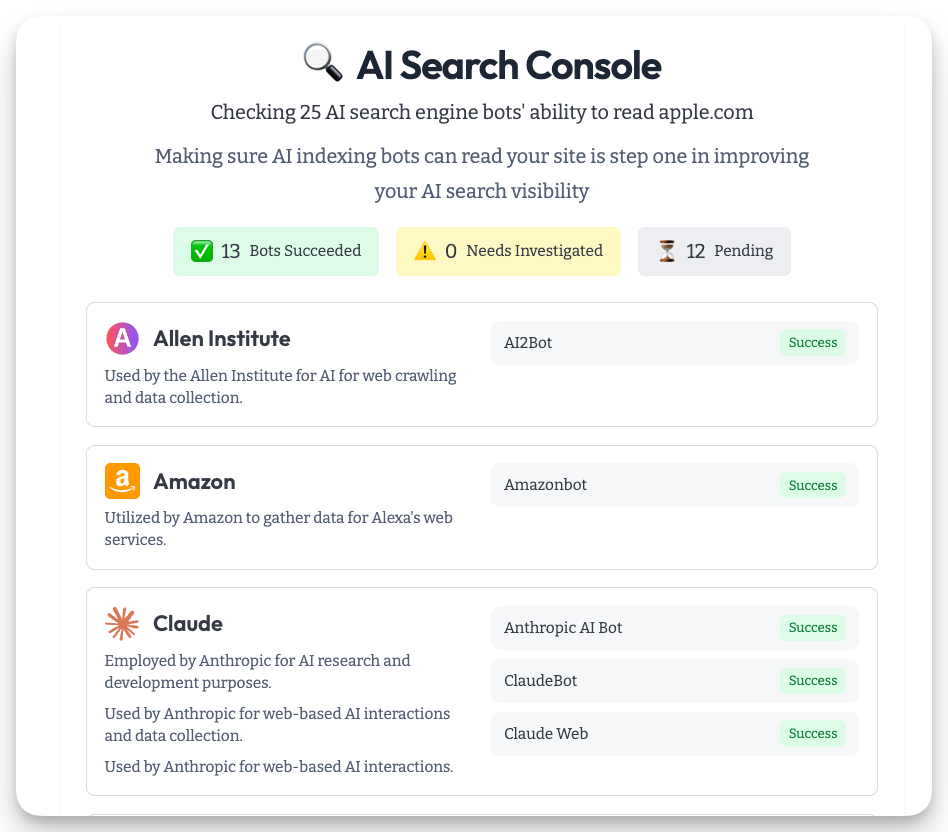Click the Allen Institute logo icon
This screenshot has height=832, width=948.
tap(122, 339)
